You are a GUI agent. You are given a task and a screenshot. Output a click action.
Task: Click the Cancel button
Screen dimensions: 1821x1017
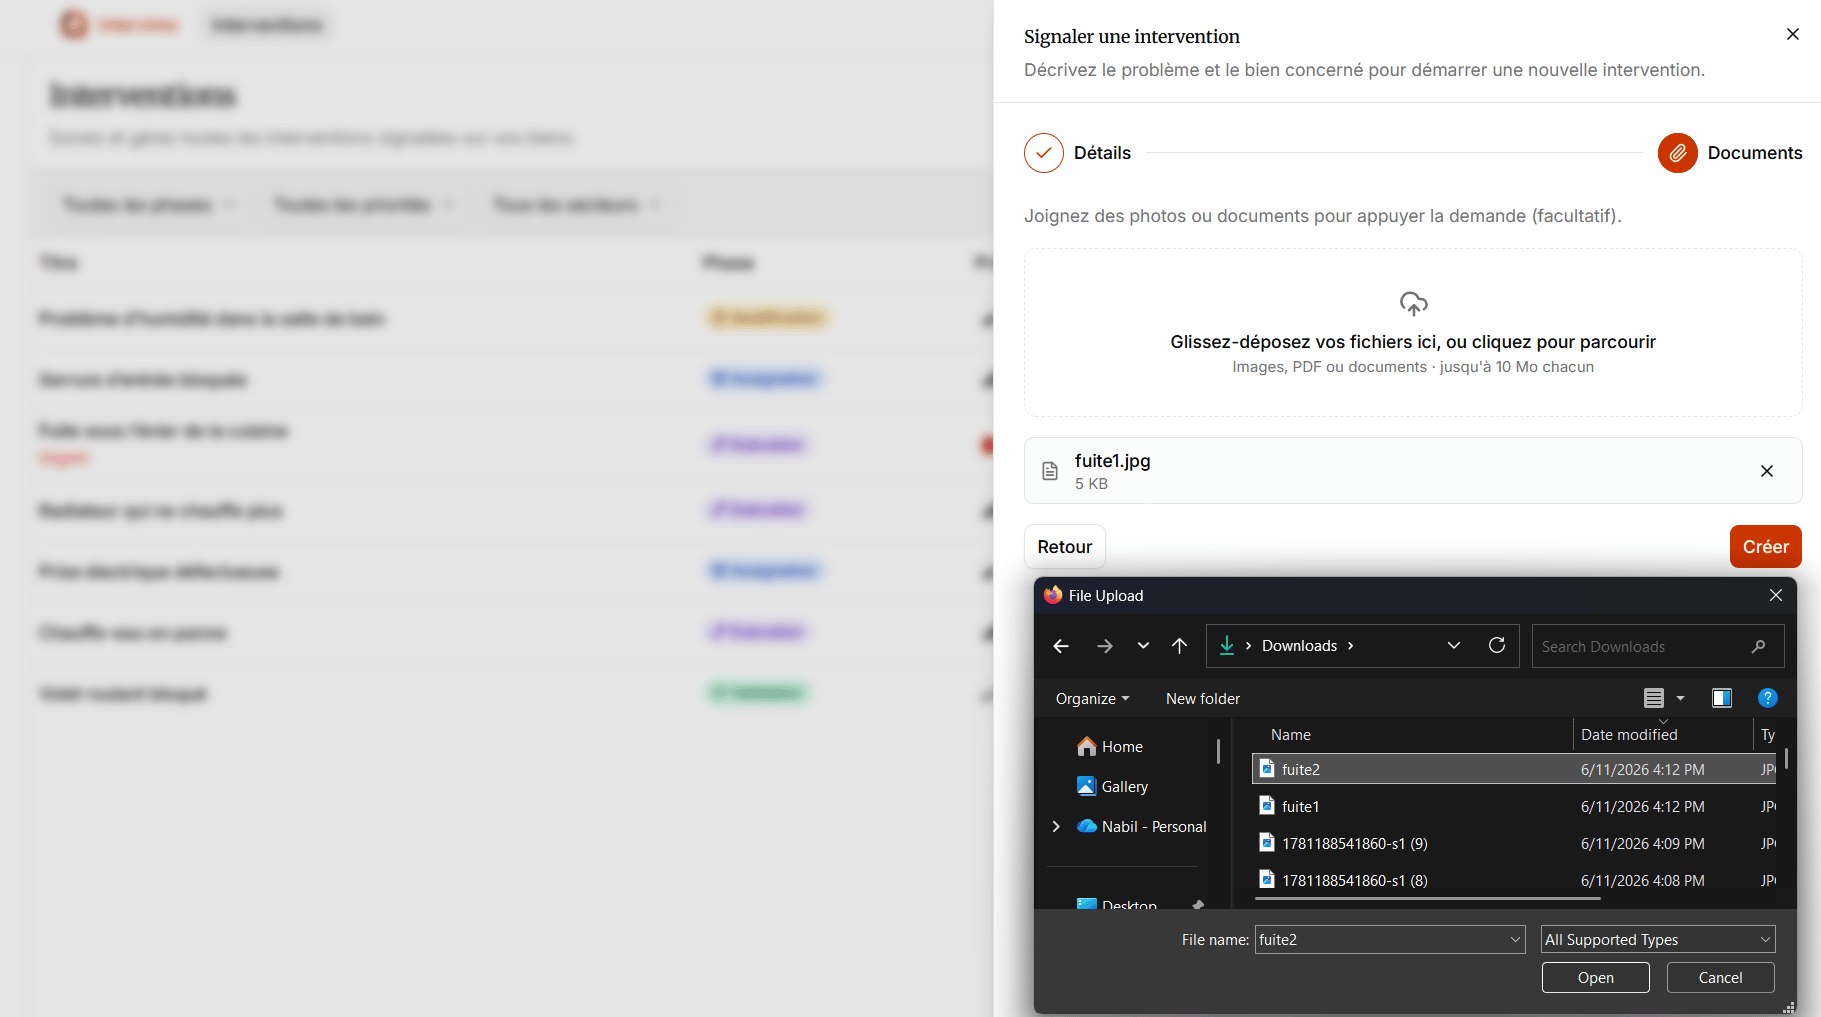(x=1720, y=977)
